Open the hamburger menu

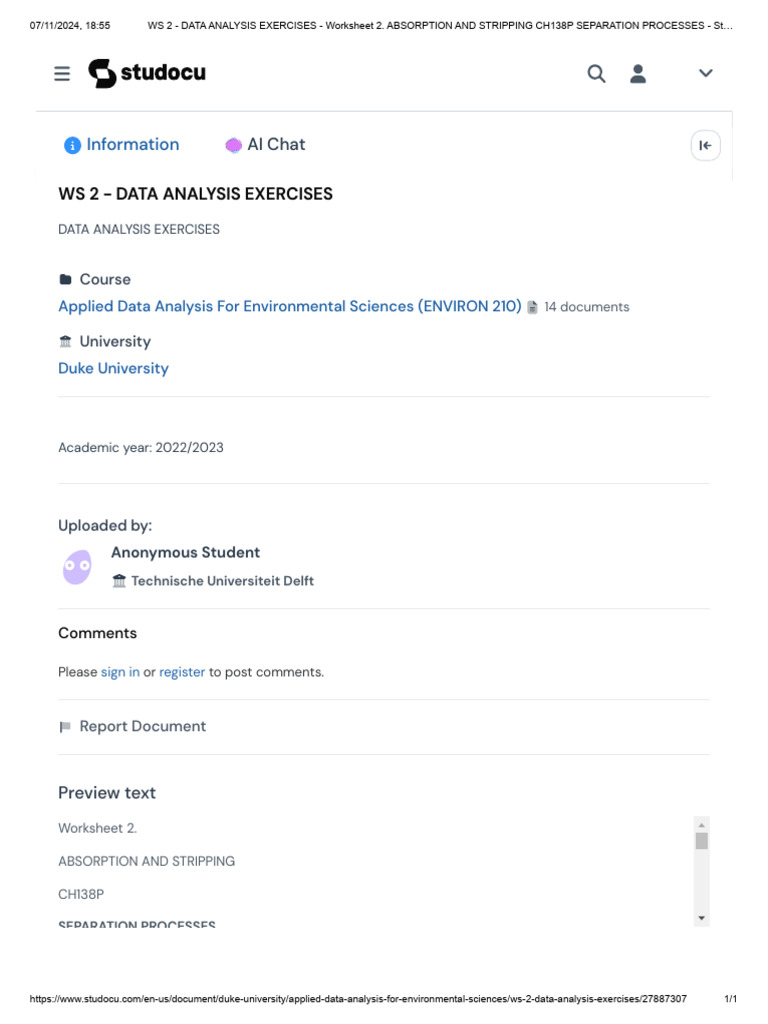tap(62, 74)
